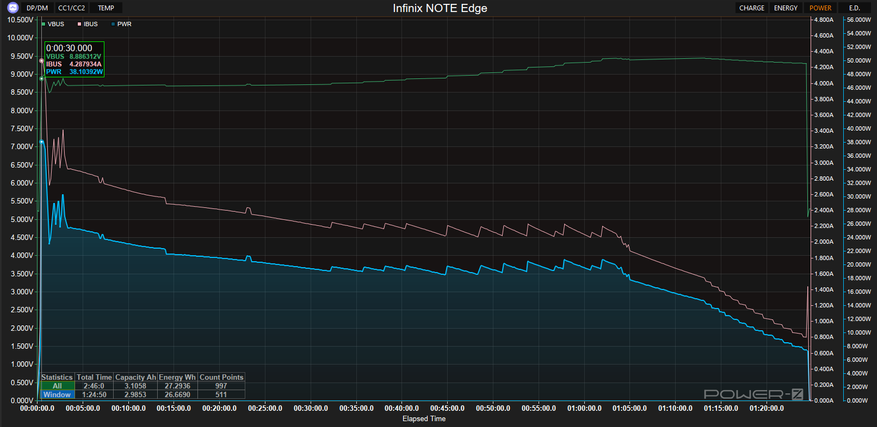877x427 pixels.
Task: Click the Window statistics row label
Action: (x=57, y=394)
